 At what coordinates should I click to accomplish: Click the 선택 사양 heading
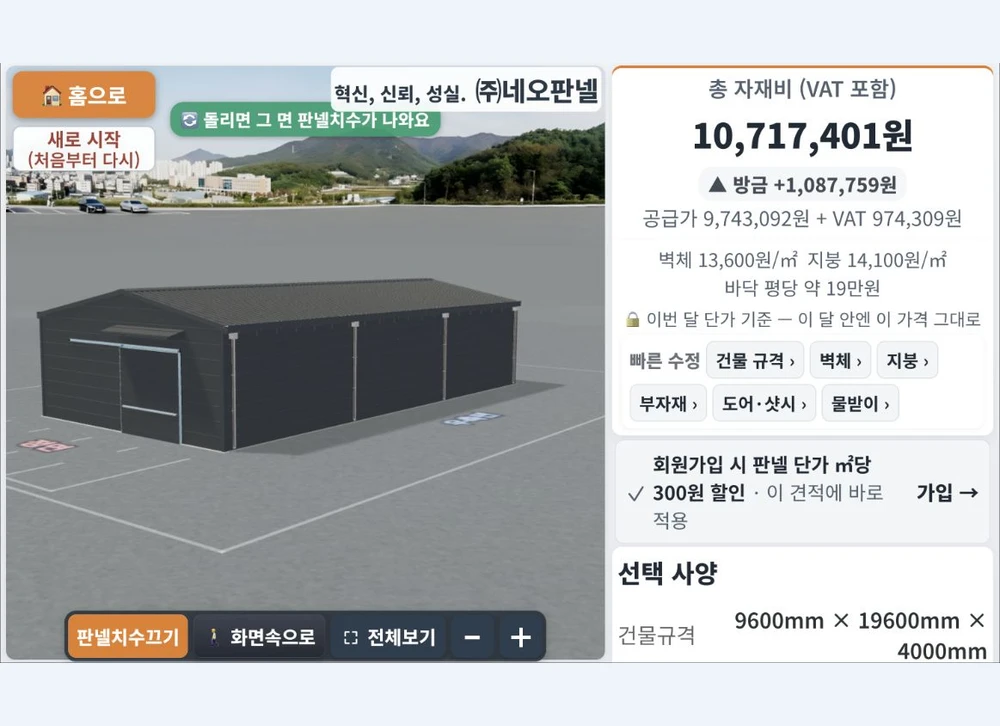point(668,573)
